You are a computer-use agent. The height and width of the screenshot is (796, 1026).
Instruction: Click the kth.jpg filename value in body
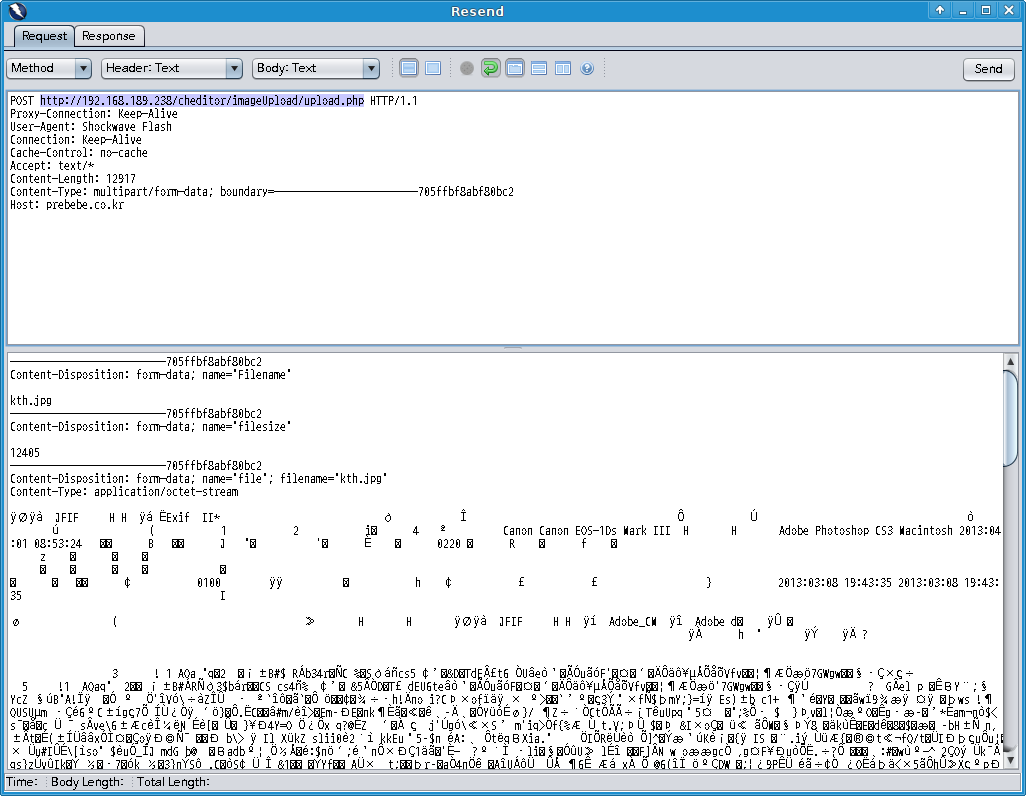[30, 401]
